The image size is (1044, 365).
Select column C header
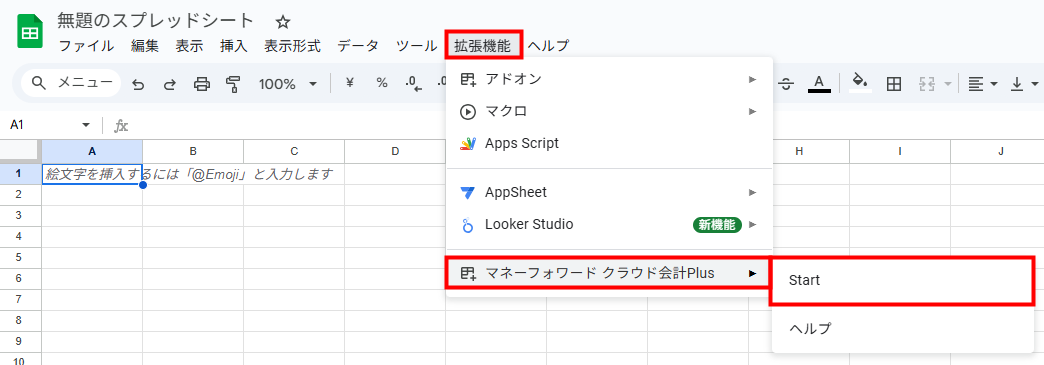294,151
